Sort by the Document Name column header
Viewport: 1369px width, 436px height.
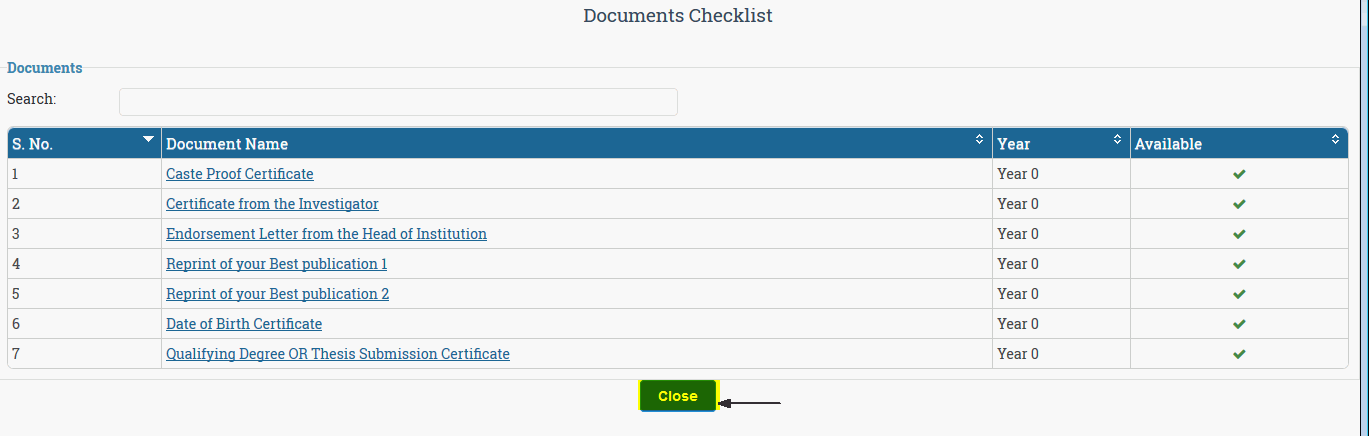(577, 144)
